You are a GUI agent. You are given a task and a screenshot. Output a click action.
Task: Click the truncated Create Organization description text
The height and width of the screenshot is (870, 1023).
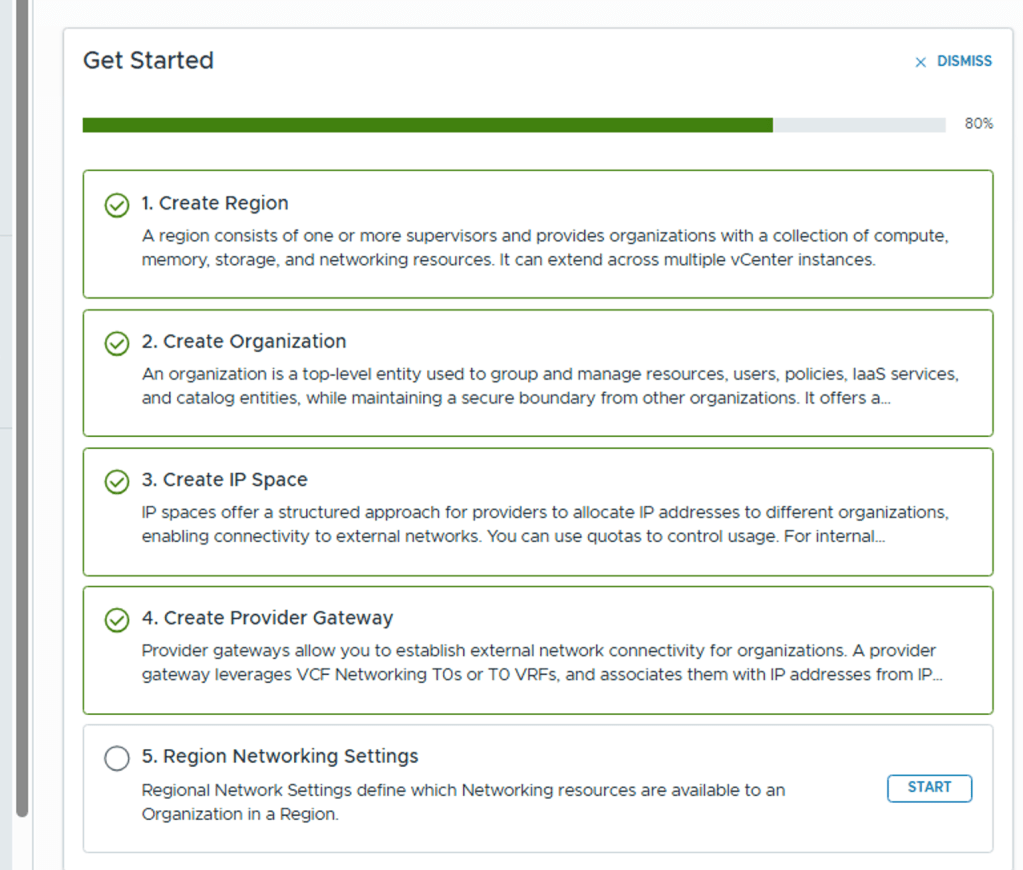click(550, 386)
